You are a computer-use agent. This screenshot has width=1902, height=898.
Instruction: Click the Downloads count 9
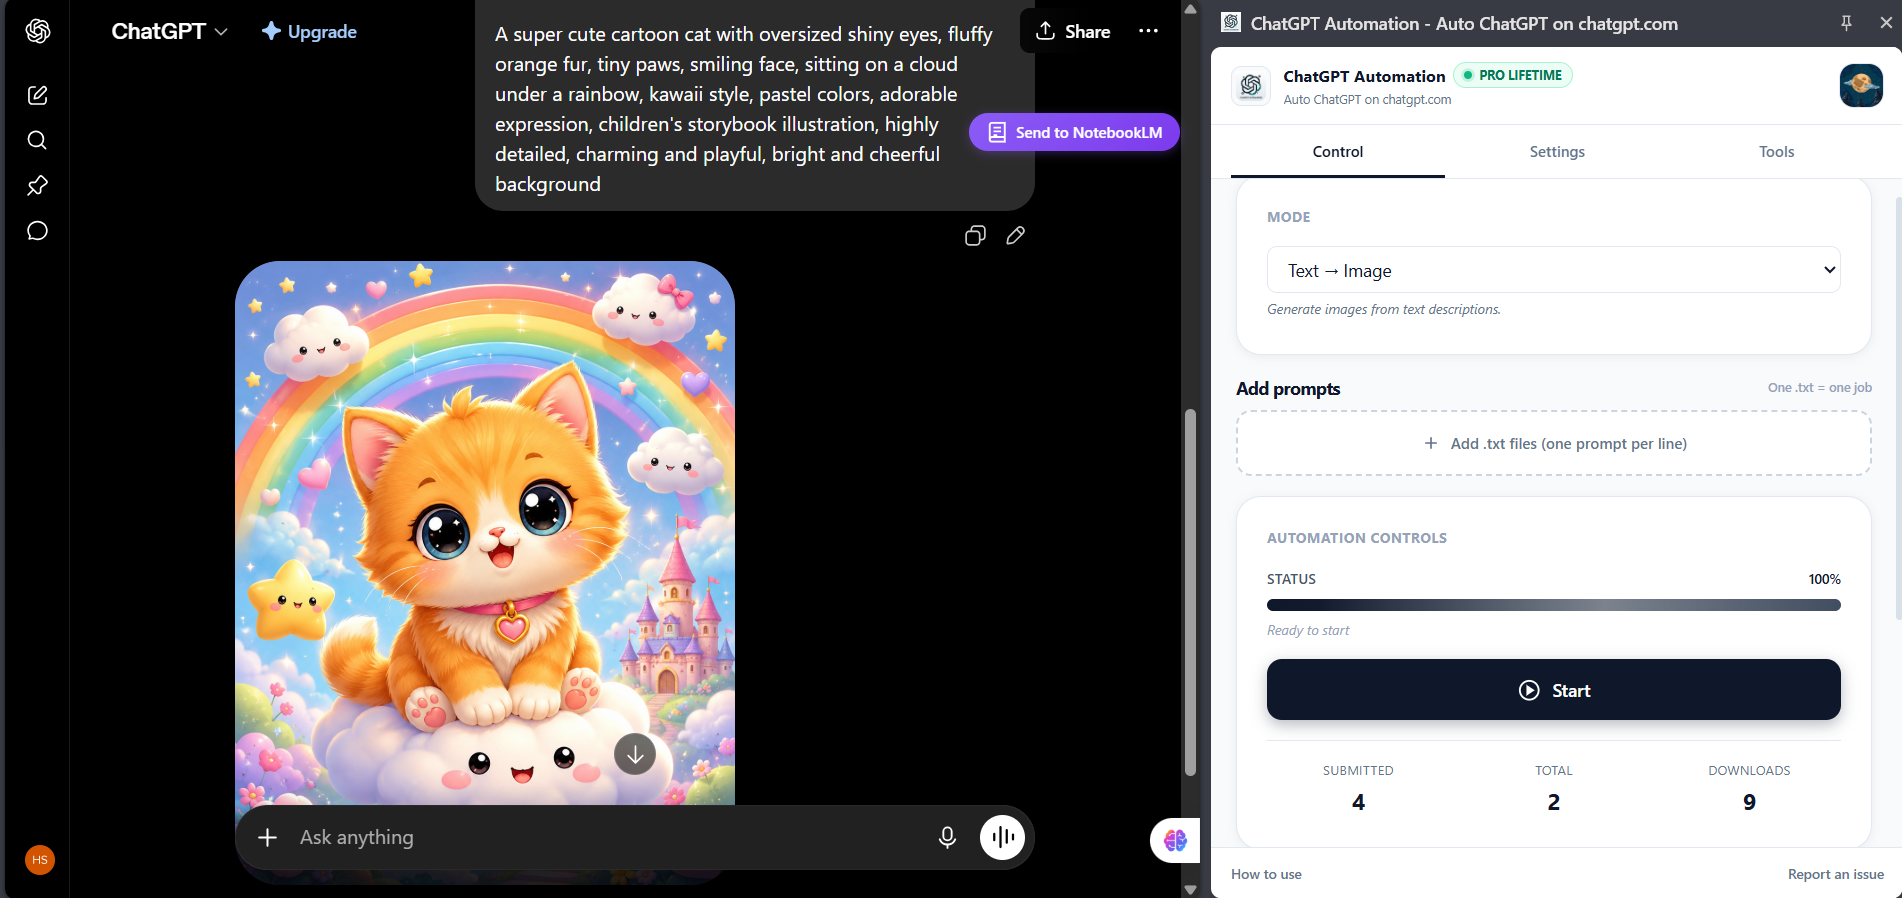[x=1749, y=802]
